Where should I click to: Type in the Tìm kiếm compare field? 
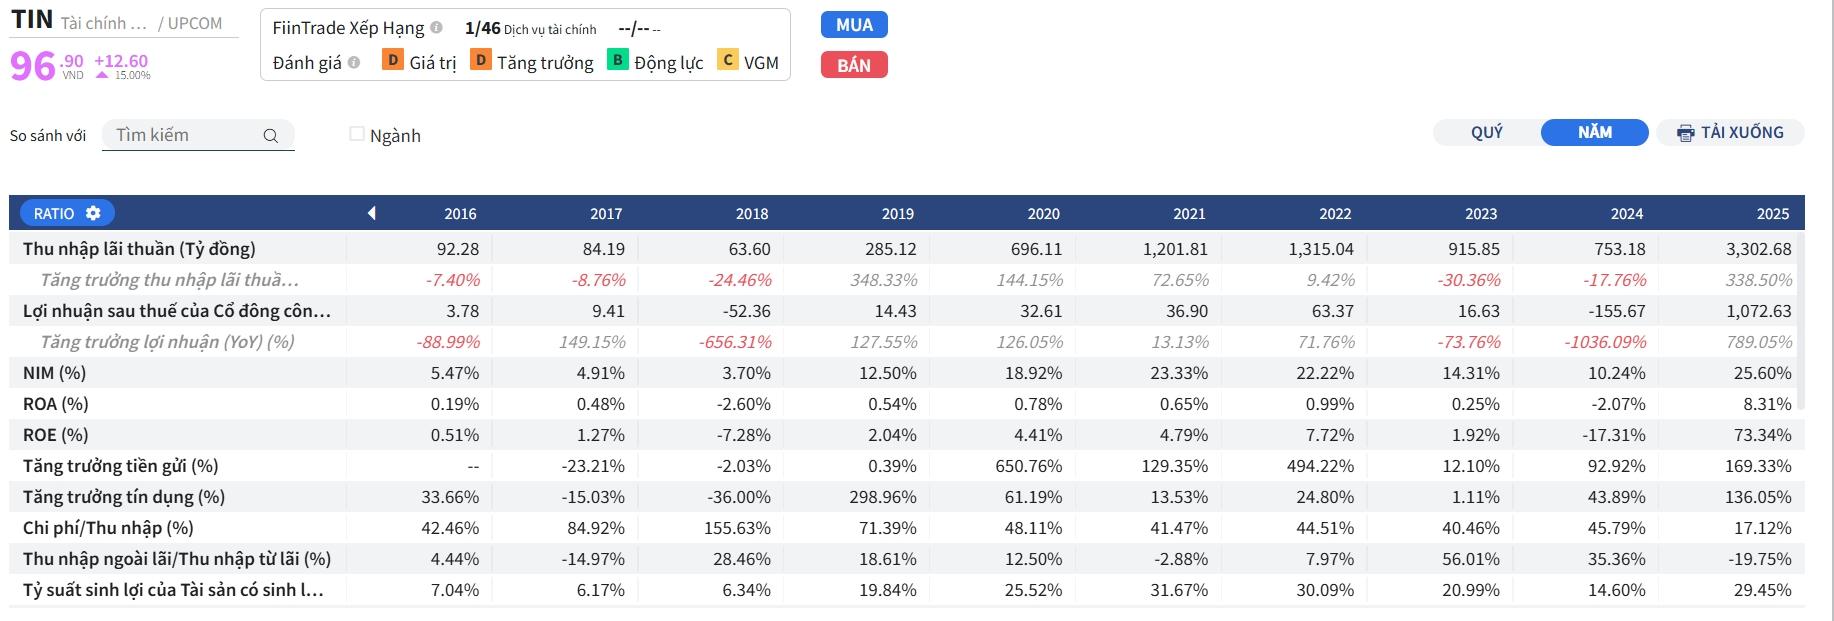coord(185,135)
